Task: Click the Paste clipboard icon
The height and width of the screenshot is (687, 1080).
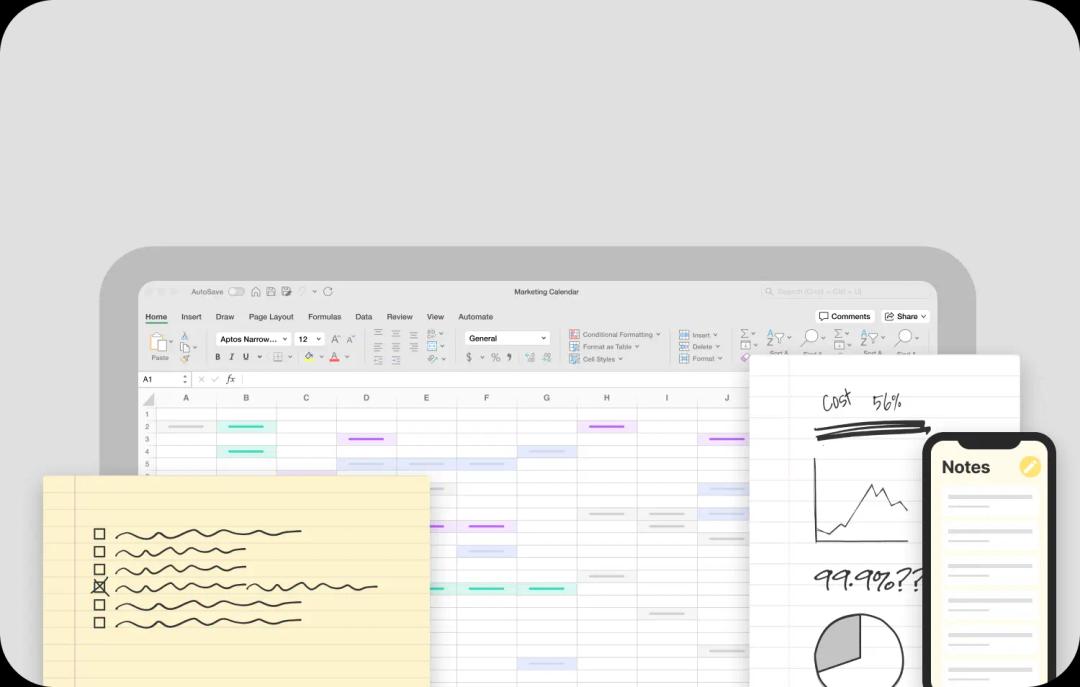Action: point(158,342)
